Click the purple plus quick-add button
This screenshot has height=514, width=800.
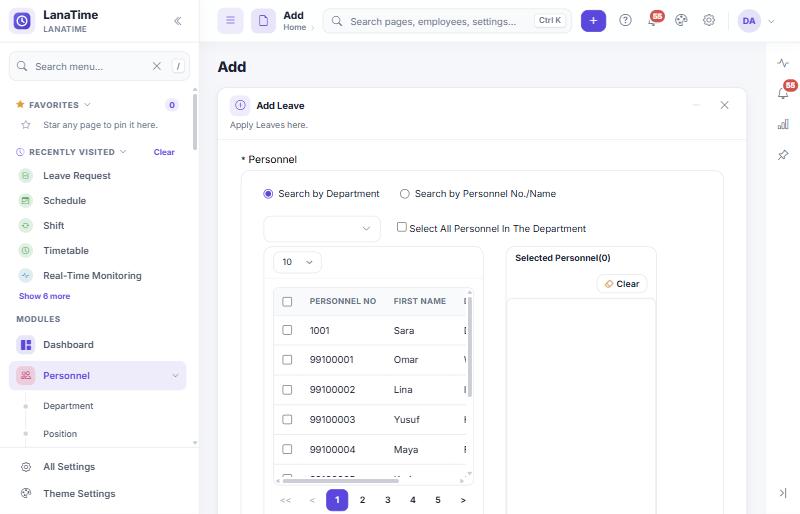pos(593,21)
